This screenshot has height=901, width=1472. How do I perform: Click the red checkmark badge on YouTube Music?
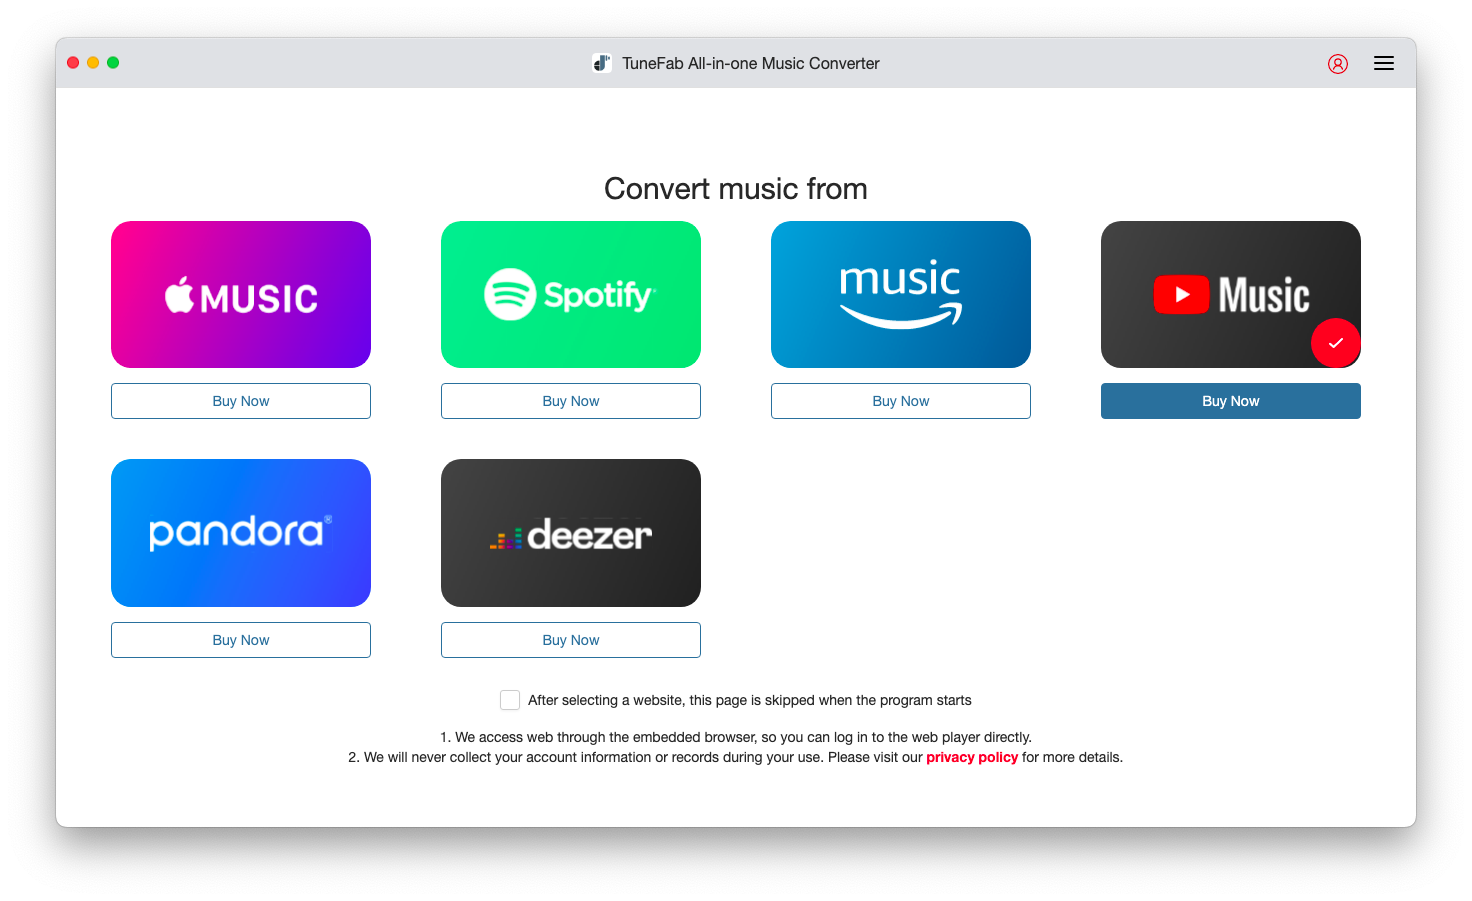[1335, 343]
